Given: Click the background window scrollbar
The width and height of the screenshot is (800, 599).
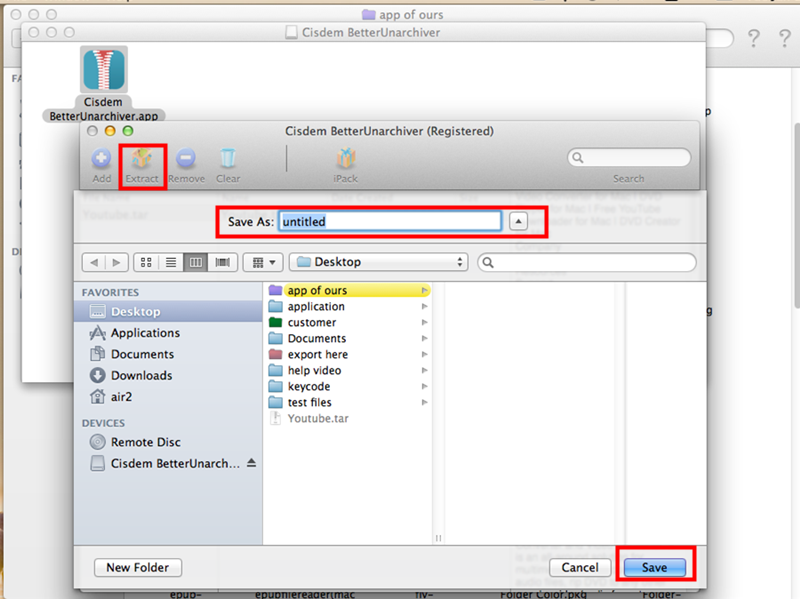Looking at the screenshot, I should (x=796, y=214).
